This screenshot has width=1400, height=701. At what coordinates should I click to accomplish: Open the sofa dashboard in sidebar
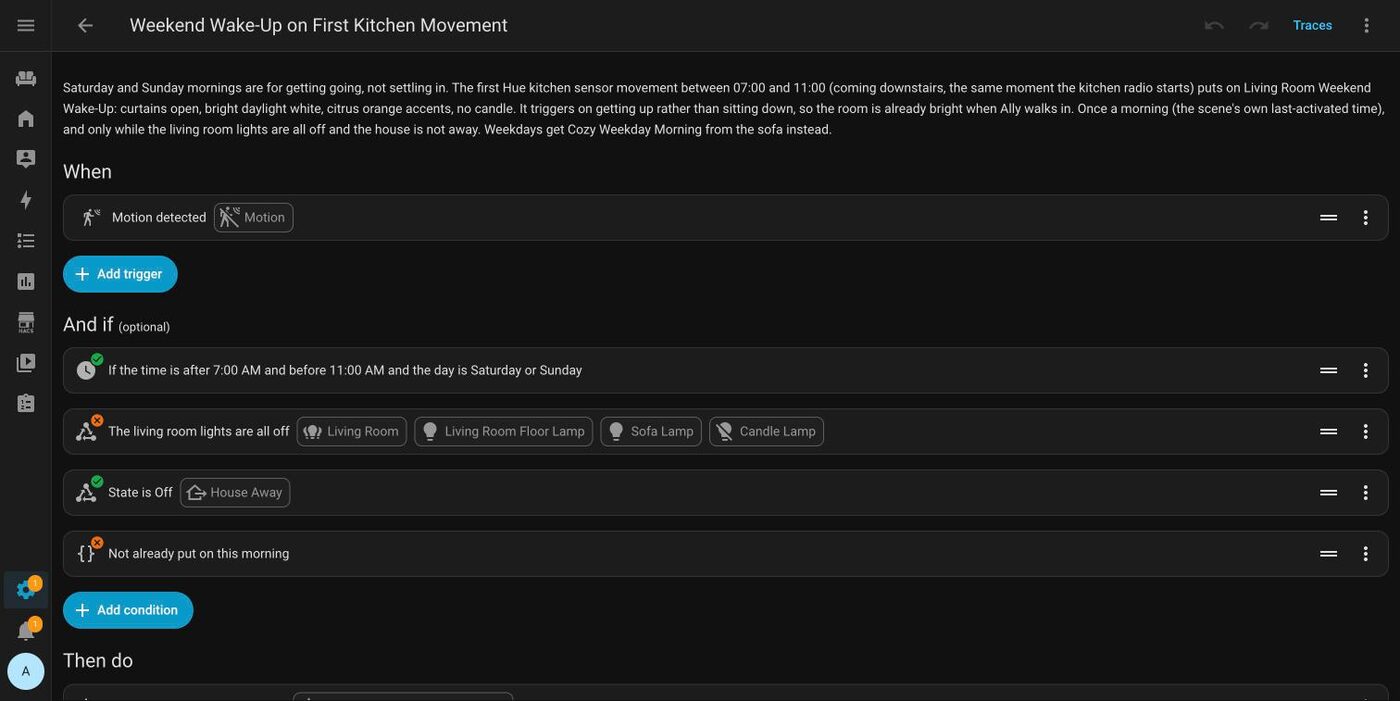26,78
